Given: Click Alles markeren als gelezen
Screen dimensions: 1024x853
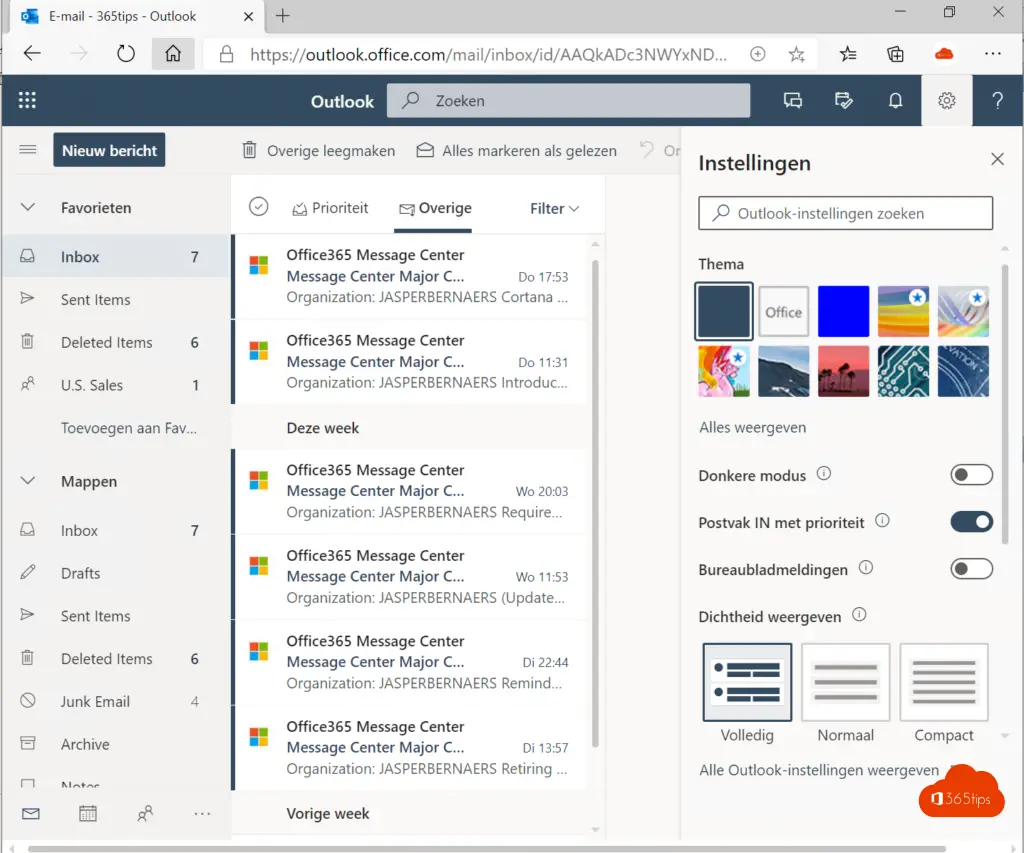Looking at the screenshot, I should [x=517, y=151].
